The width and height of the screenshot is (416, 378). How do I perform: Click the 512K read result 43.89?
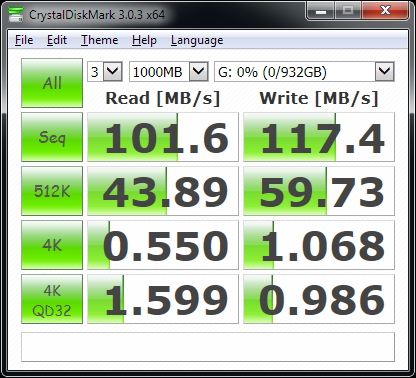[163, 191]
